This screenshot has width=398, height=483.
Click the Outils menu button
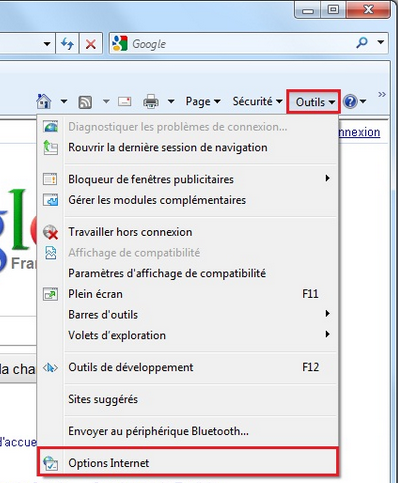click(313, 102)
